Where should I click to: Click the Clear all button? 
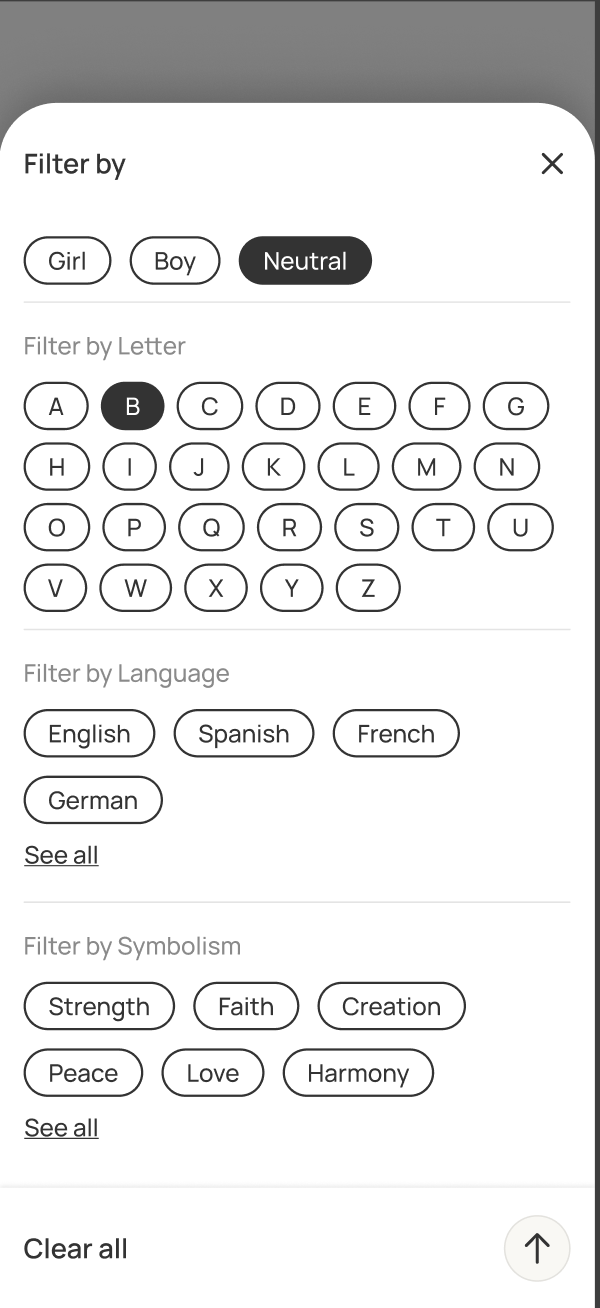point(76,1249)
